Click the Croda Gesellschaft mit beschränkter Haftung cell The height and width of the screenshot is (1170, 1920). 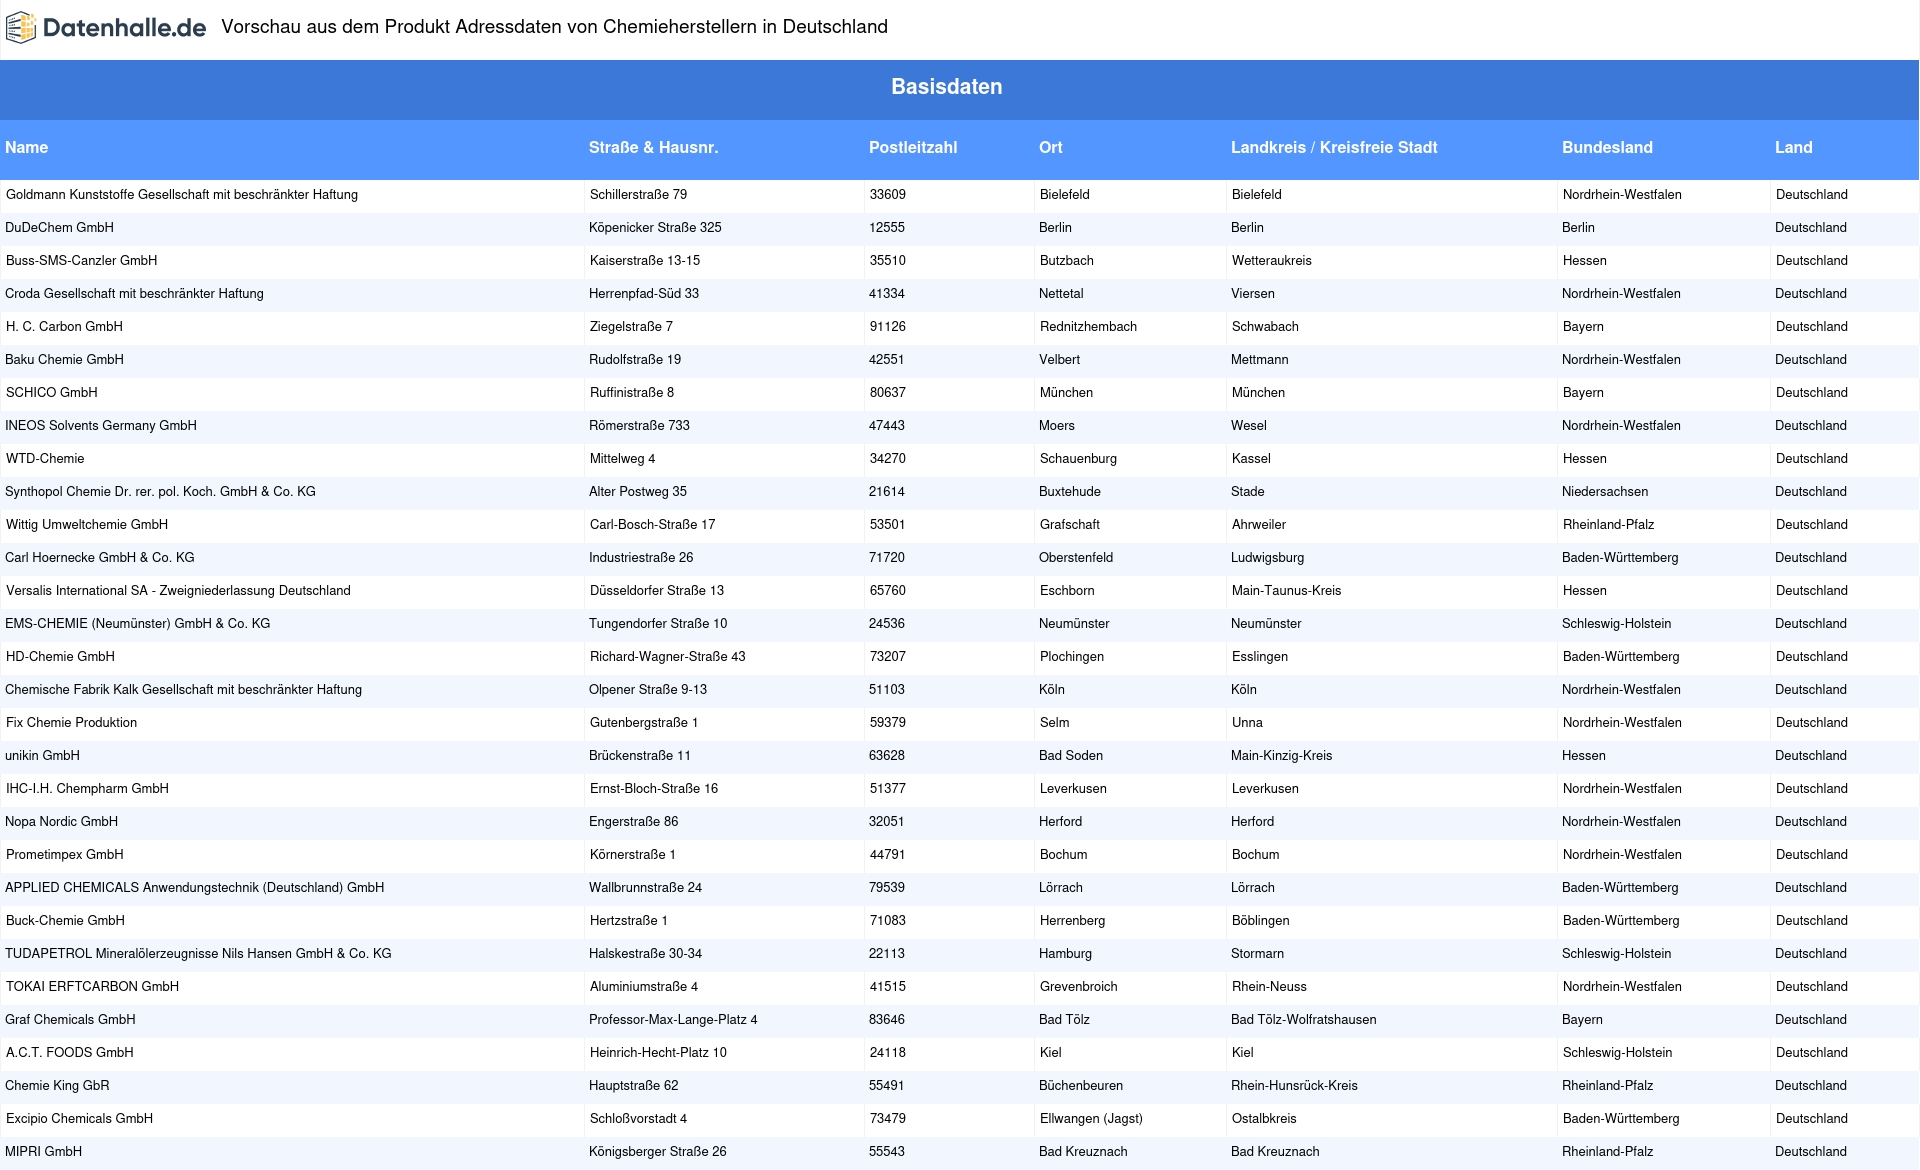tap(134, 294)
